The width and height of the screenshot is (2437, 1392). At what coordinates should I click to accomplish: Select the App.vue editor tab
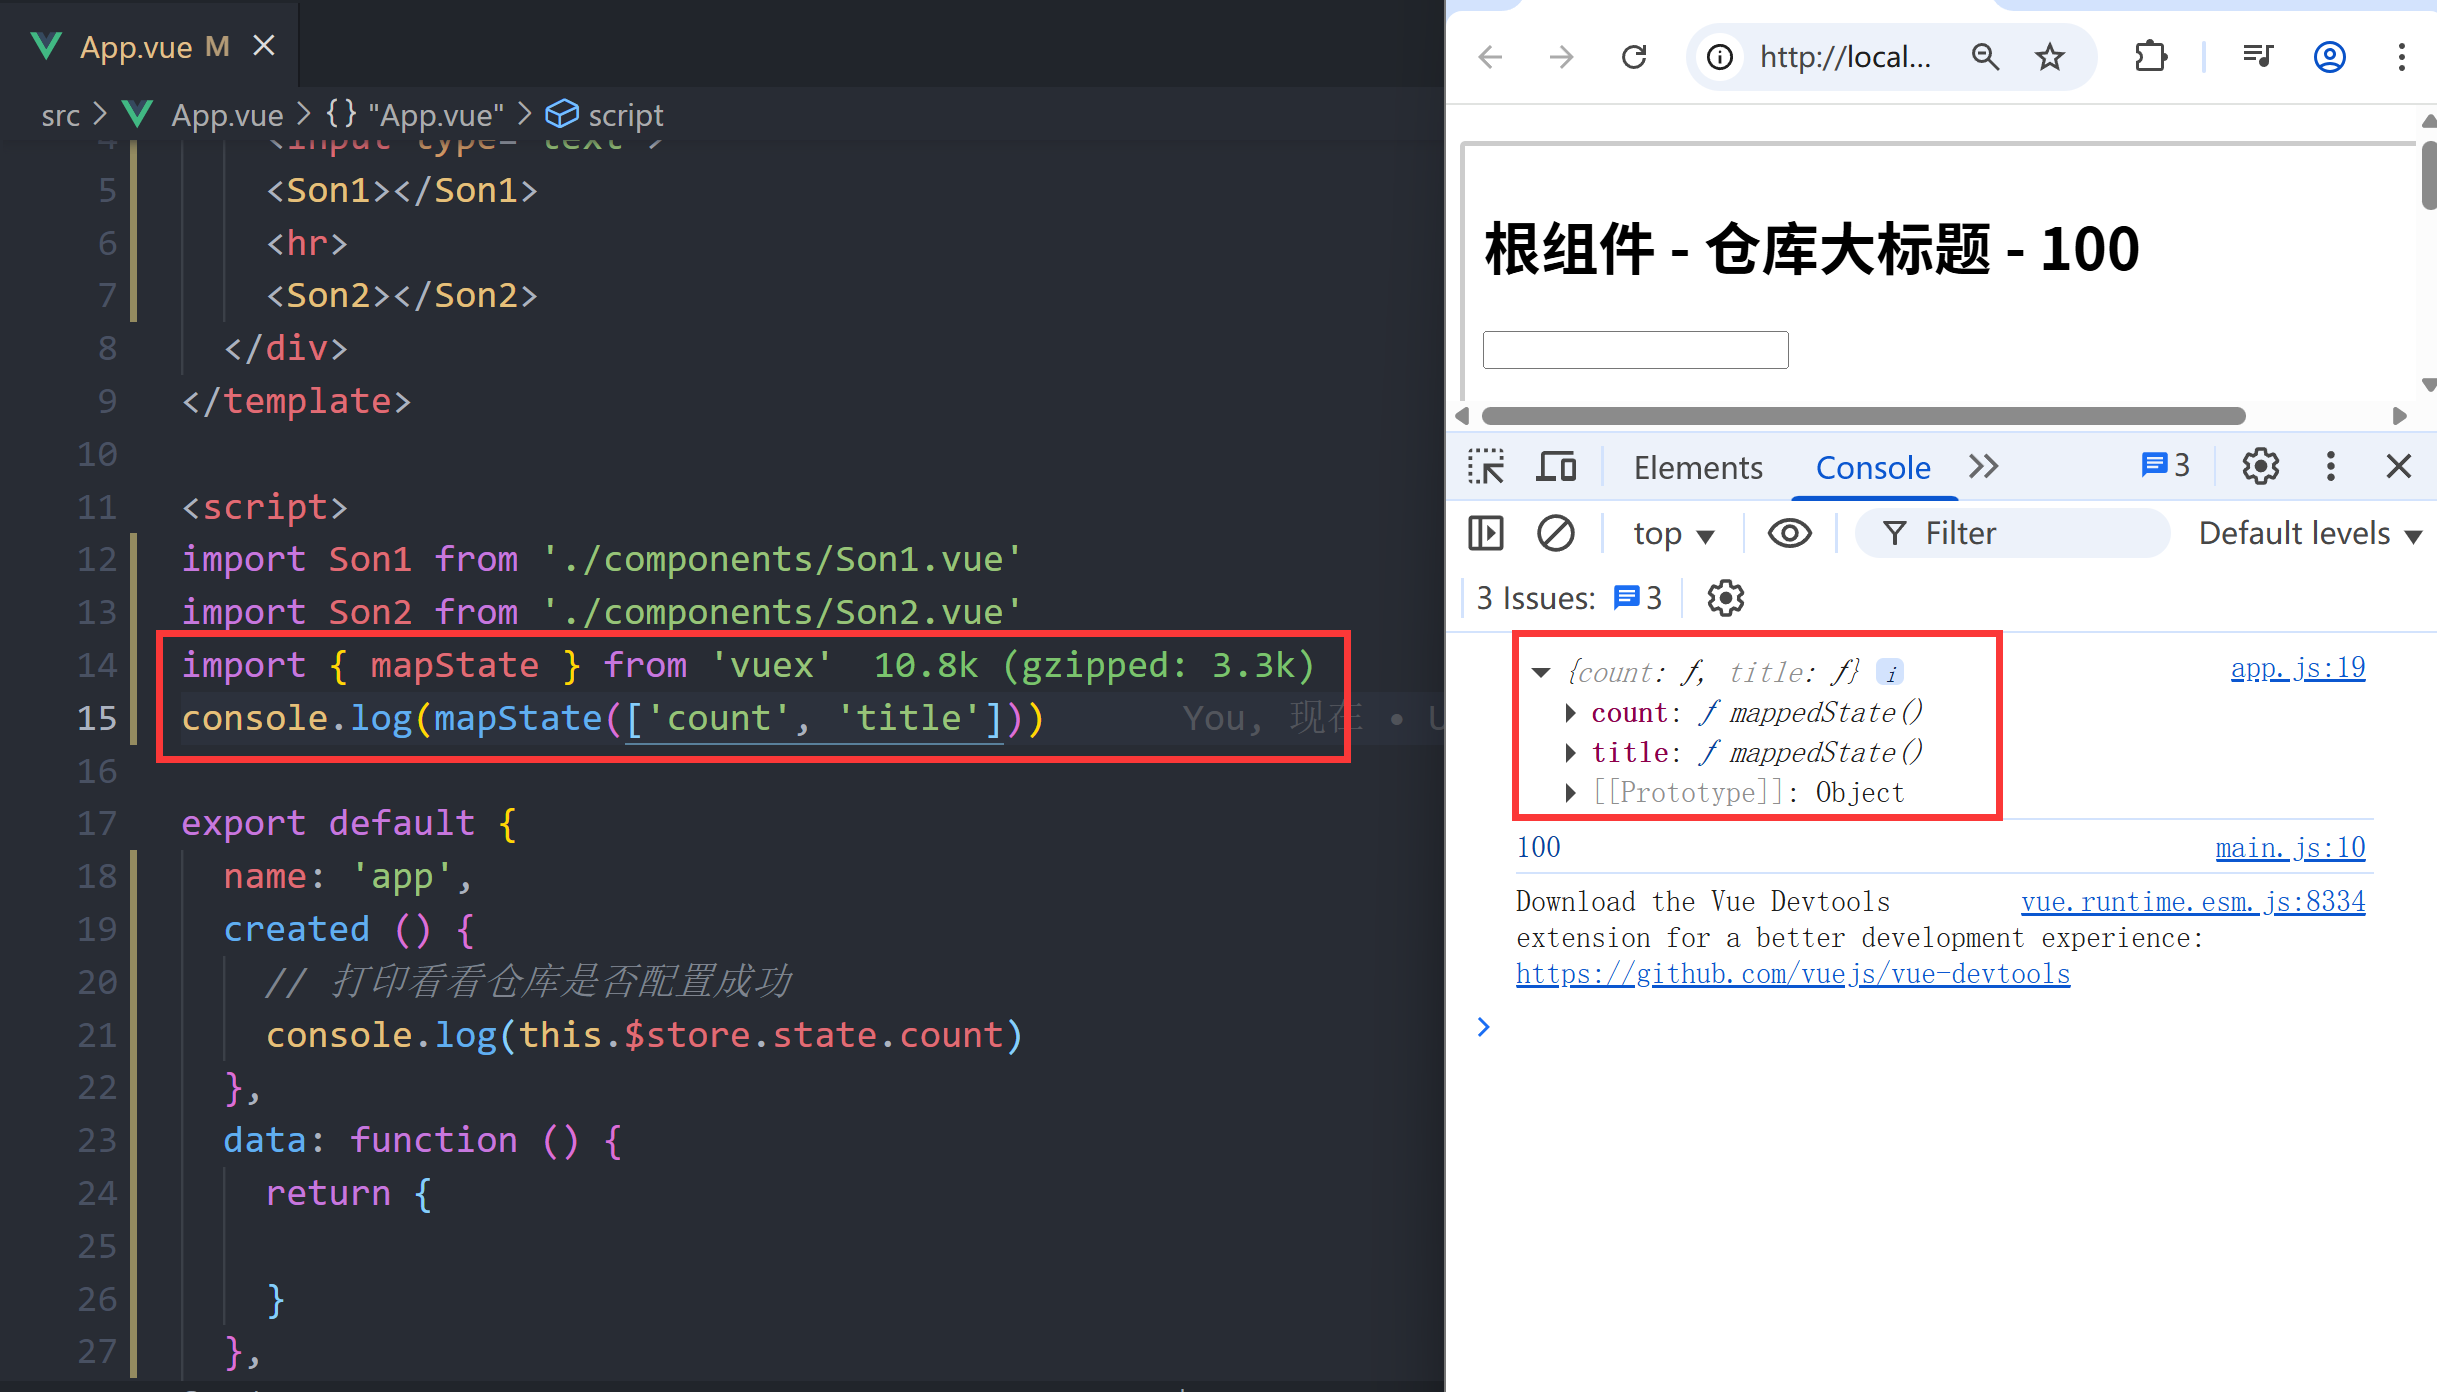(x=150, y=46)
